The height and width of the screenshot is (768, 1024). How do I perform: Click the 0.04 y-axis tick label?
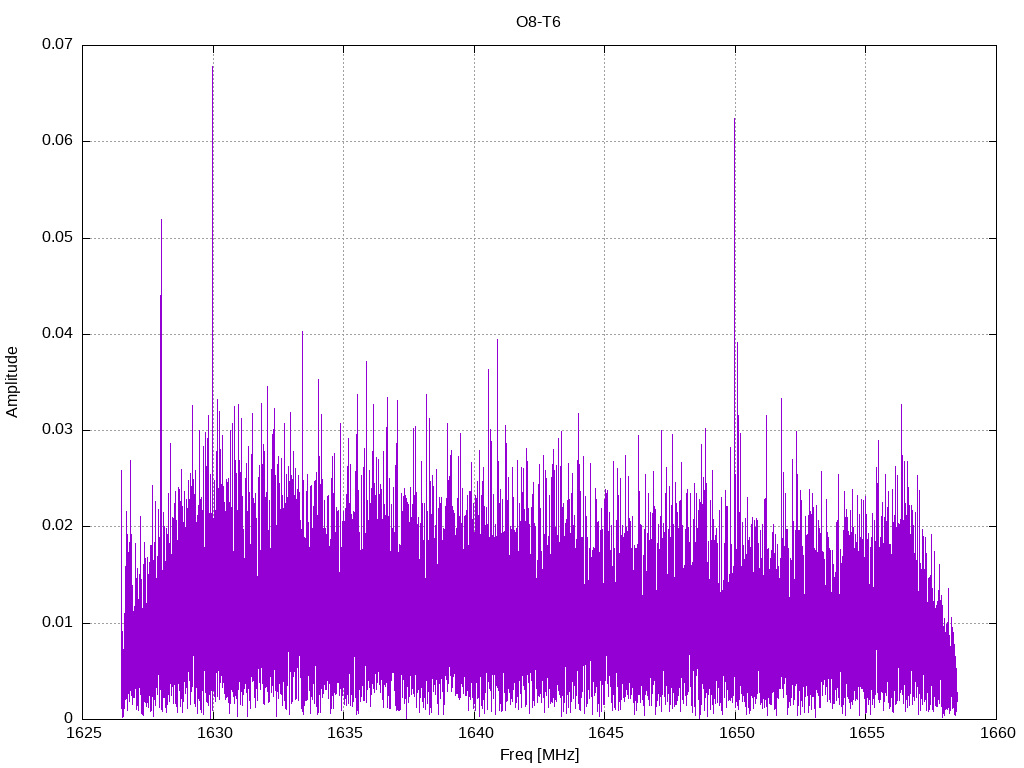(x=57, y=334)
